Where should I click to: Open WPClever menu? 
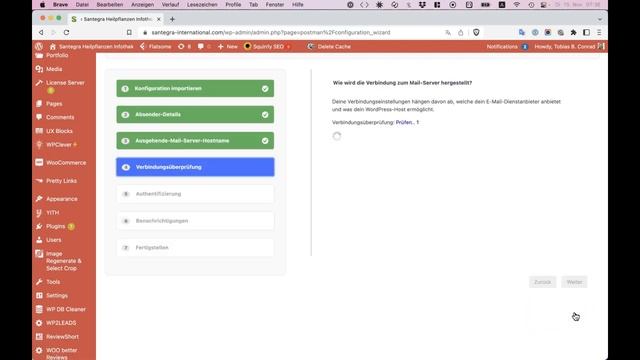(59, 144)
